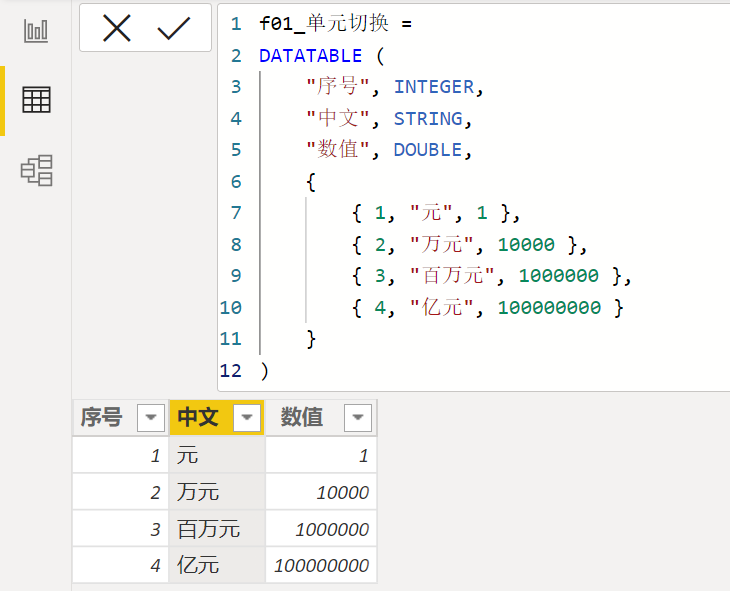Click the cell containing 百万元
The image size is (730, 591).
click(x=217, y=529)
